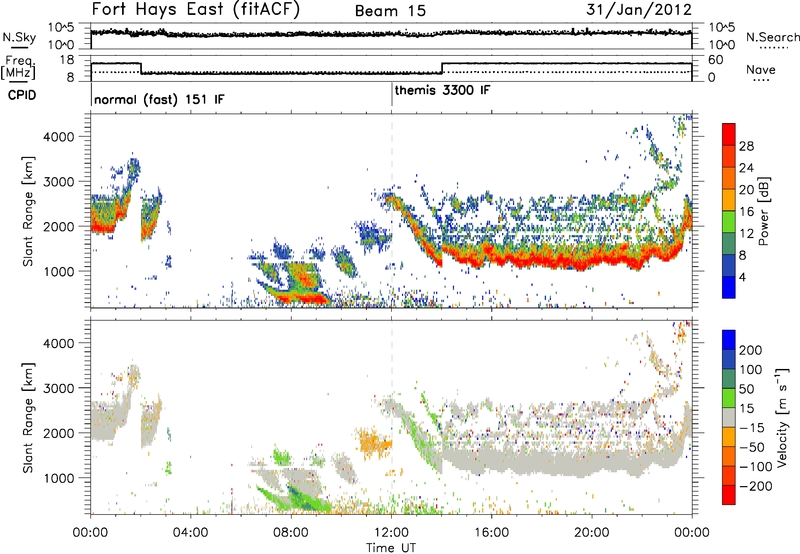Viewport: 800px width, 554px height.
Task: Click the "1000" range tick on velocity panel
Action: [x=59, y=478]
